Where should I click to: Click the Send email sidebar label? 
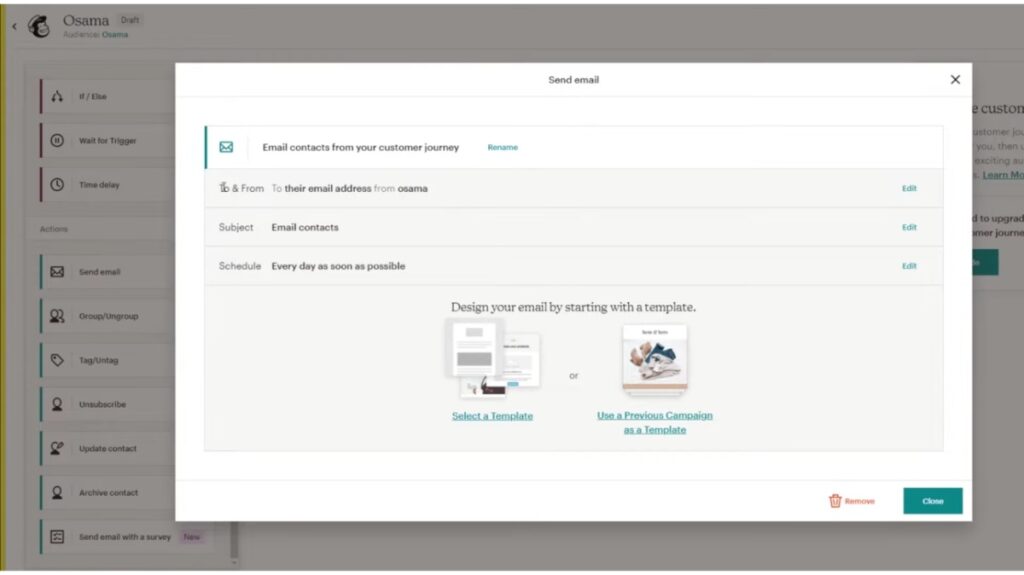[99, 272]
